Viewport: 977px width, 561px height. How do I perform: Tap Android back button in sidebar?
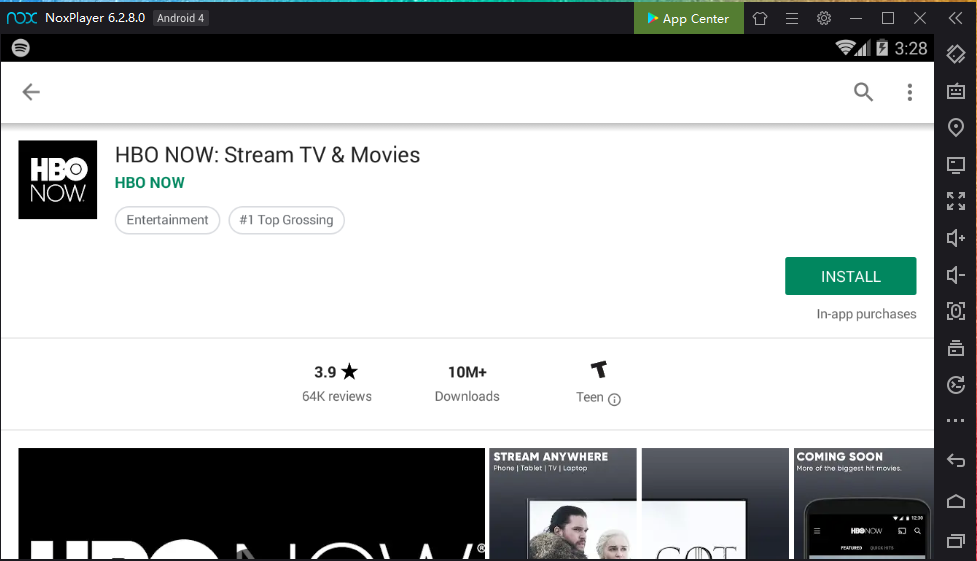[x=956, y=461]
